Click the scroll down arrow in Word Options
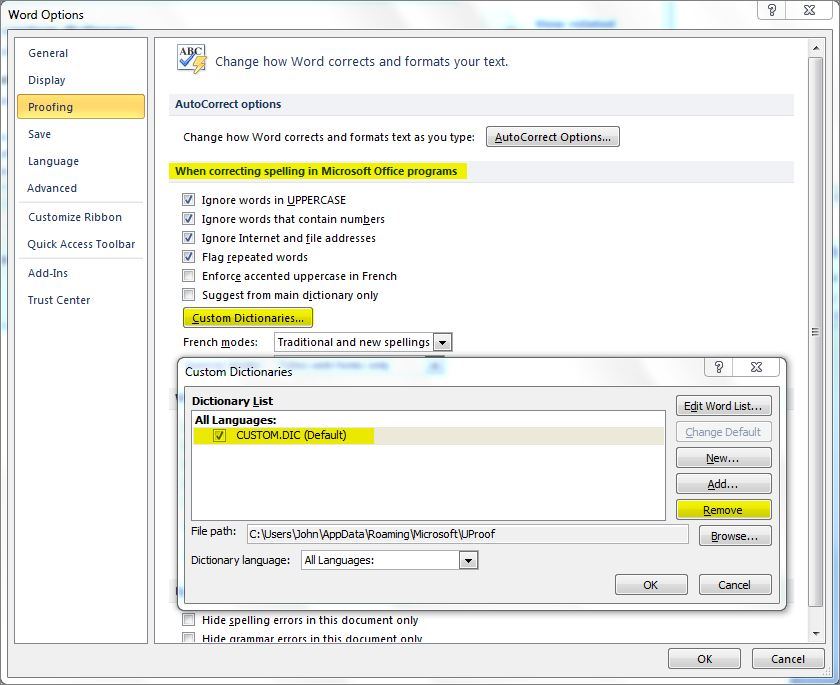 [x=816, y=634]
